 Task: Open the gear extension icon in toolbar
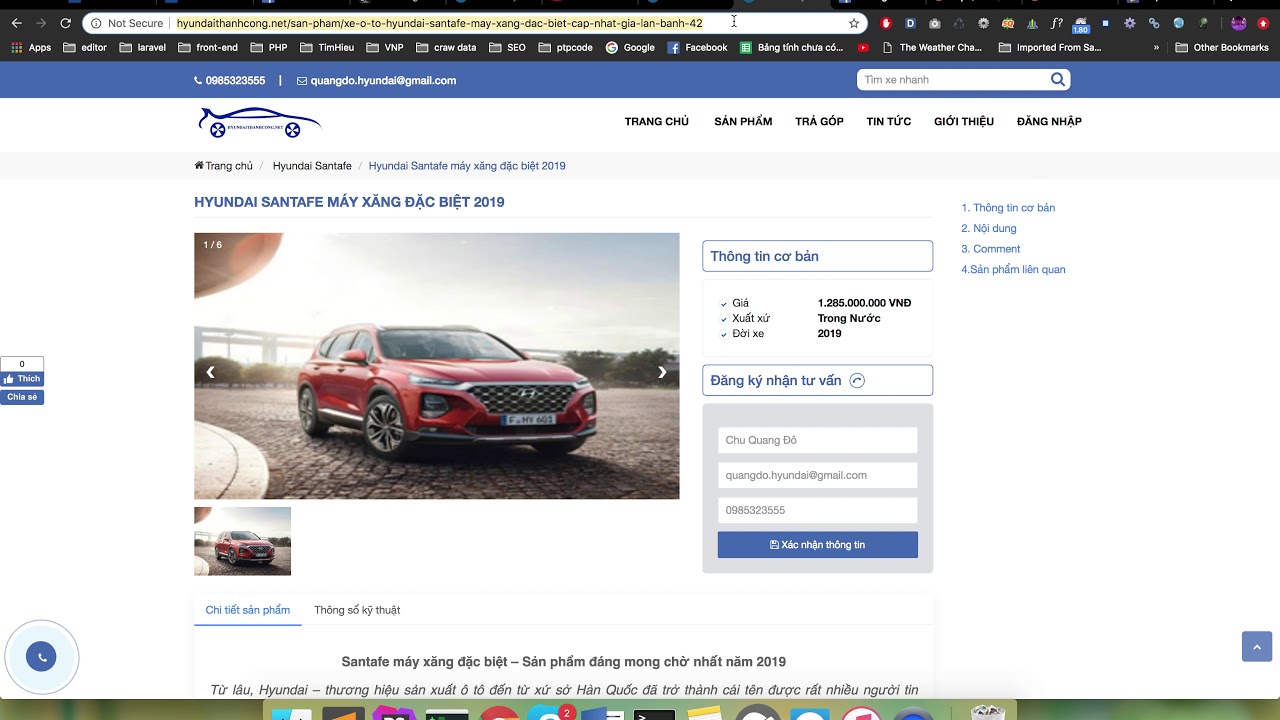coord(983,23)
